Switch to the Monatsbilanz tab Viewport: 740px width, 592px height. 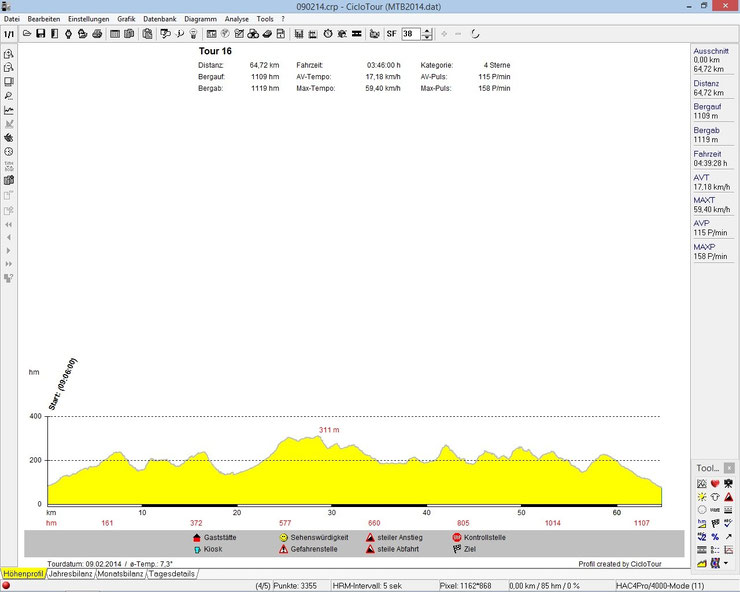(x=120, y=574)
